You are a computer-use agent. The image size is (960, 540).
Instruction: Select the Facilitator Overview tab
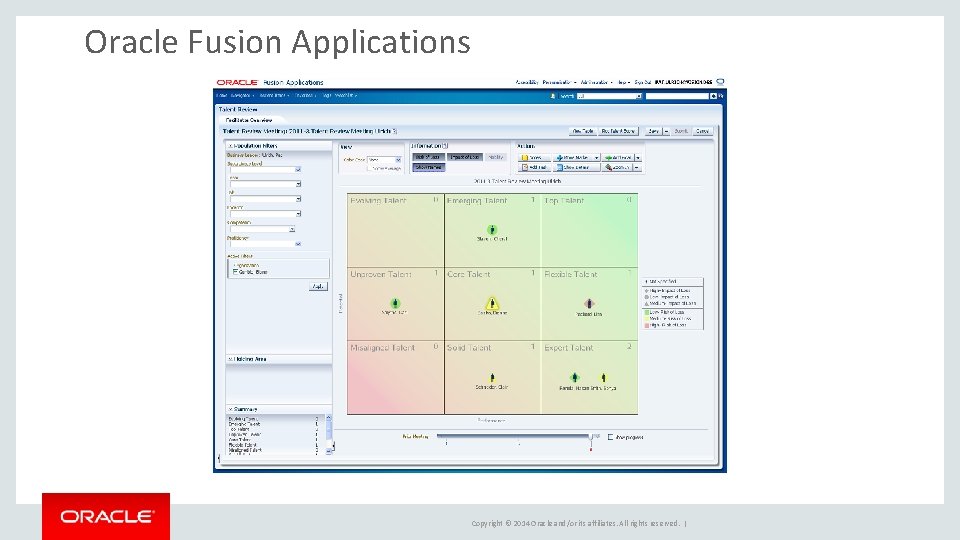tap(249, 120)
